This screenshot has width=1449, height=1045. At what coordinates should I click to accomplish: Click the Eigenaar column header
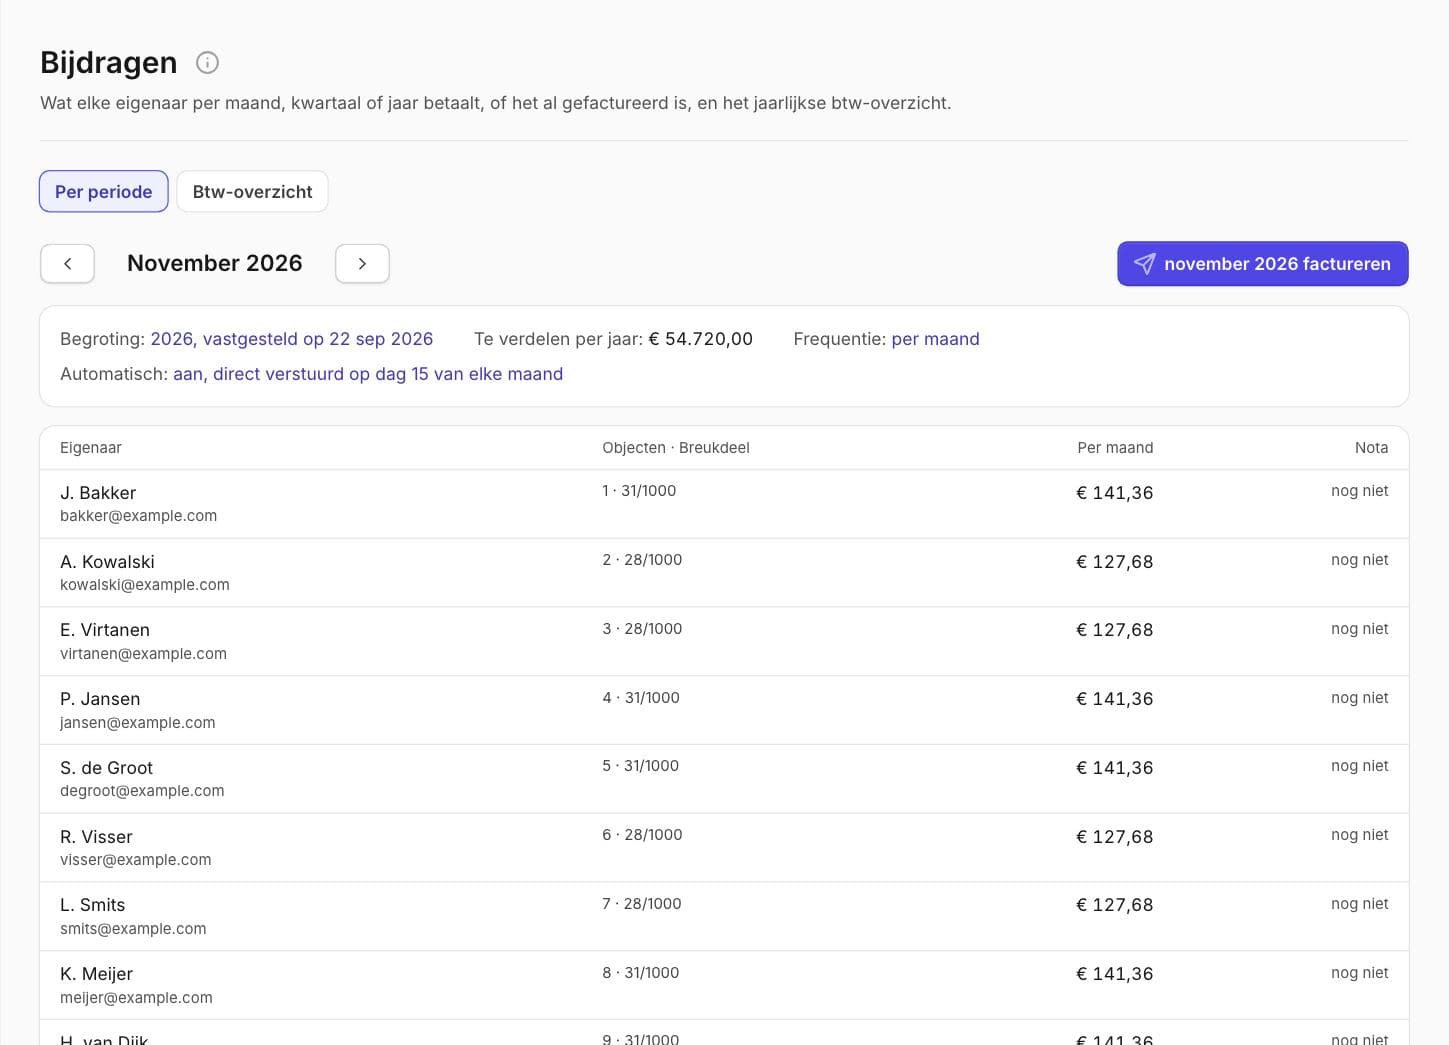click(x=91, y=448)
